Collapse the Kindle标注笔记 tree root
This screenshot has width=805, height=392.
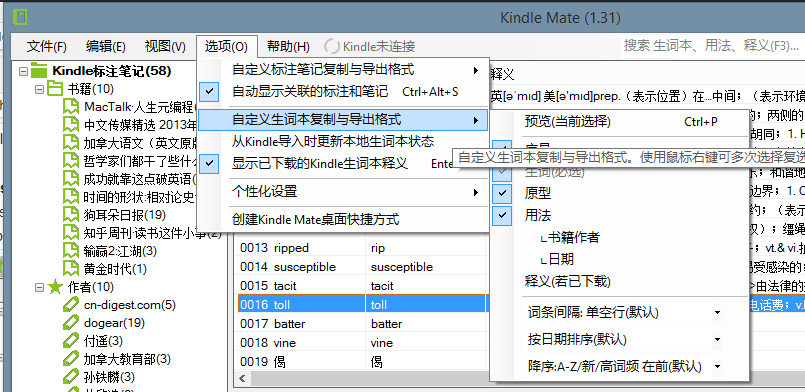pyautogui.click(x=23, y=71)
